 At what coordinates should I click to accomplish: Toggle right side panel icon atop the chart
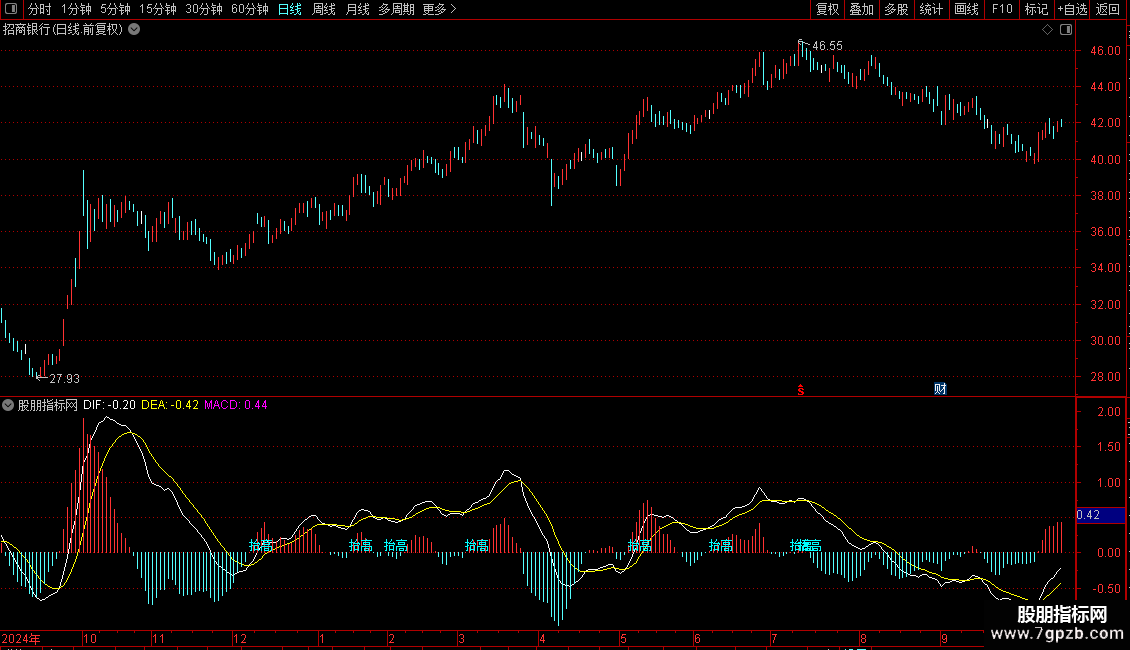pos(1066,30)
